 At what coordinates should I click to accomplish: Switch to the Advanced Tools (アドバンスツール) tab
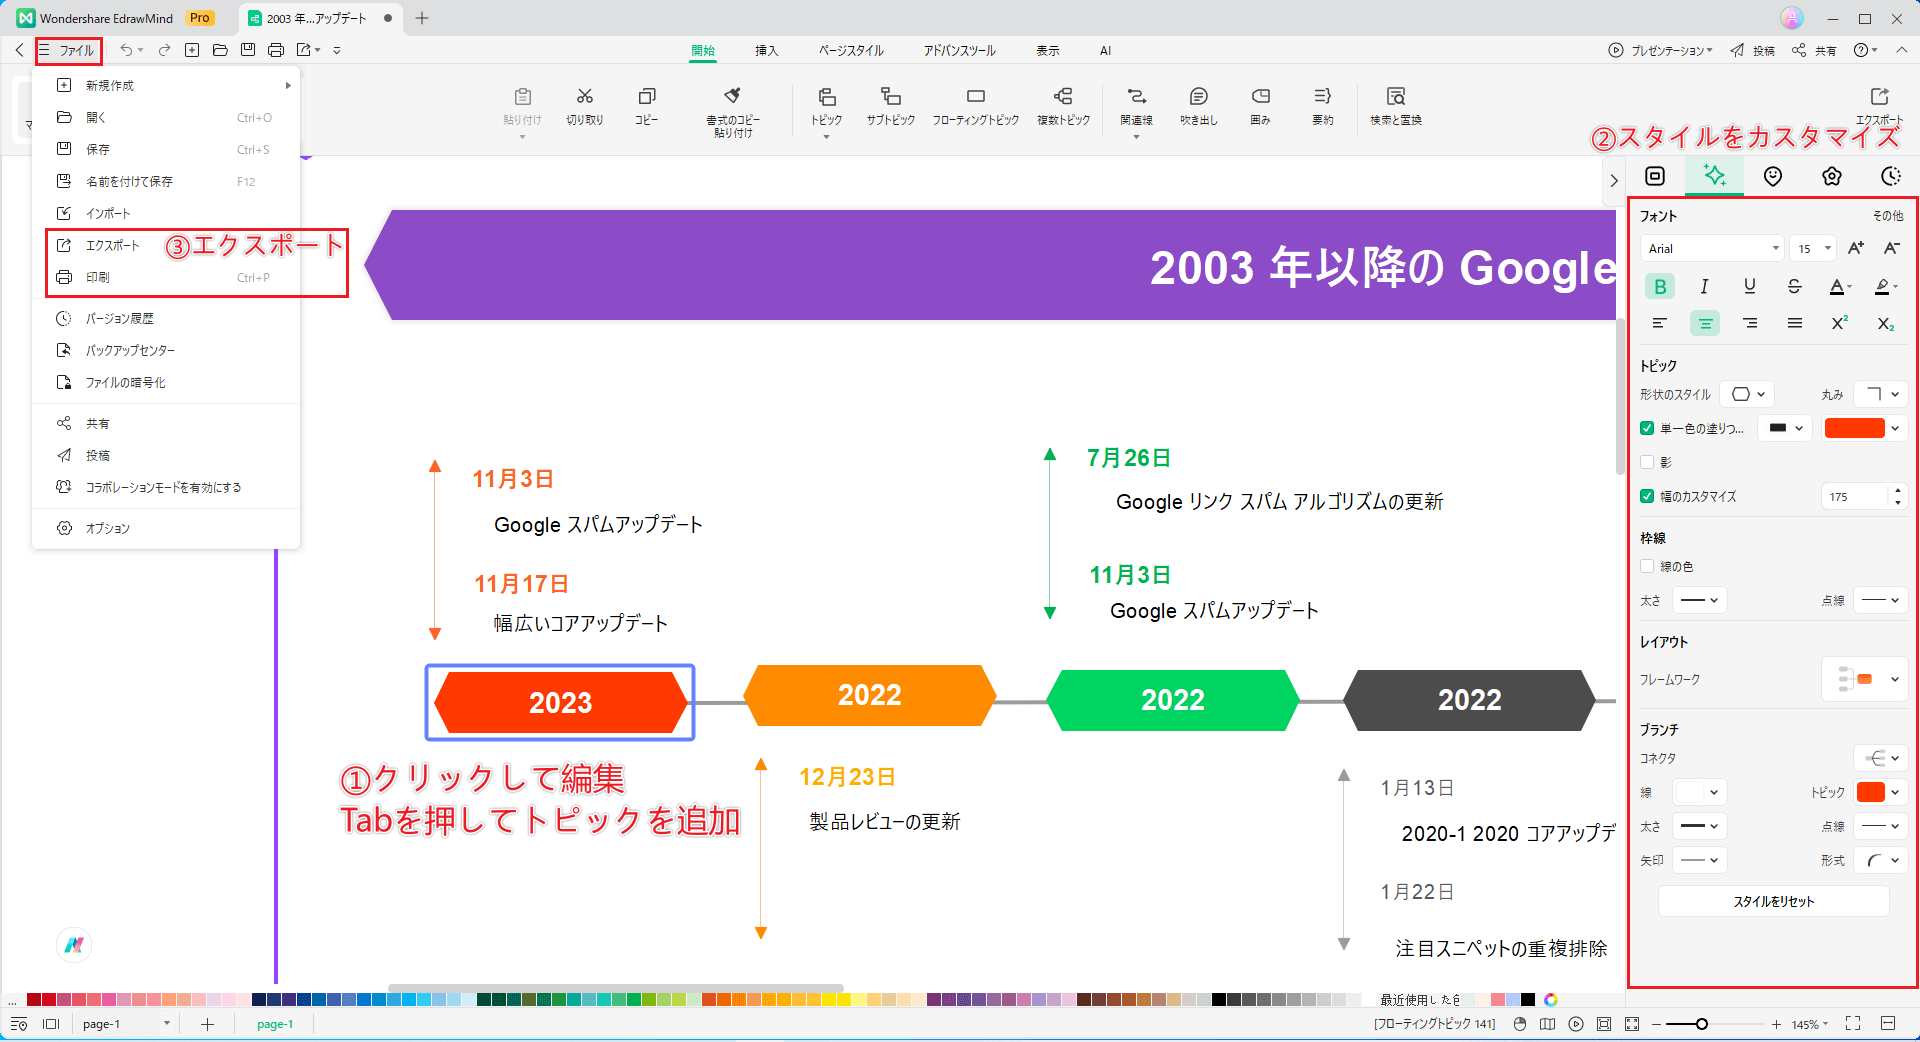click(x=959, y=50)
